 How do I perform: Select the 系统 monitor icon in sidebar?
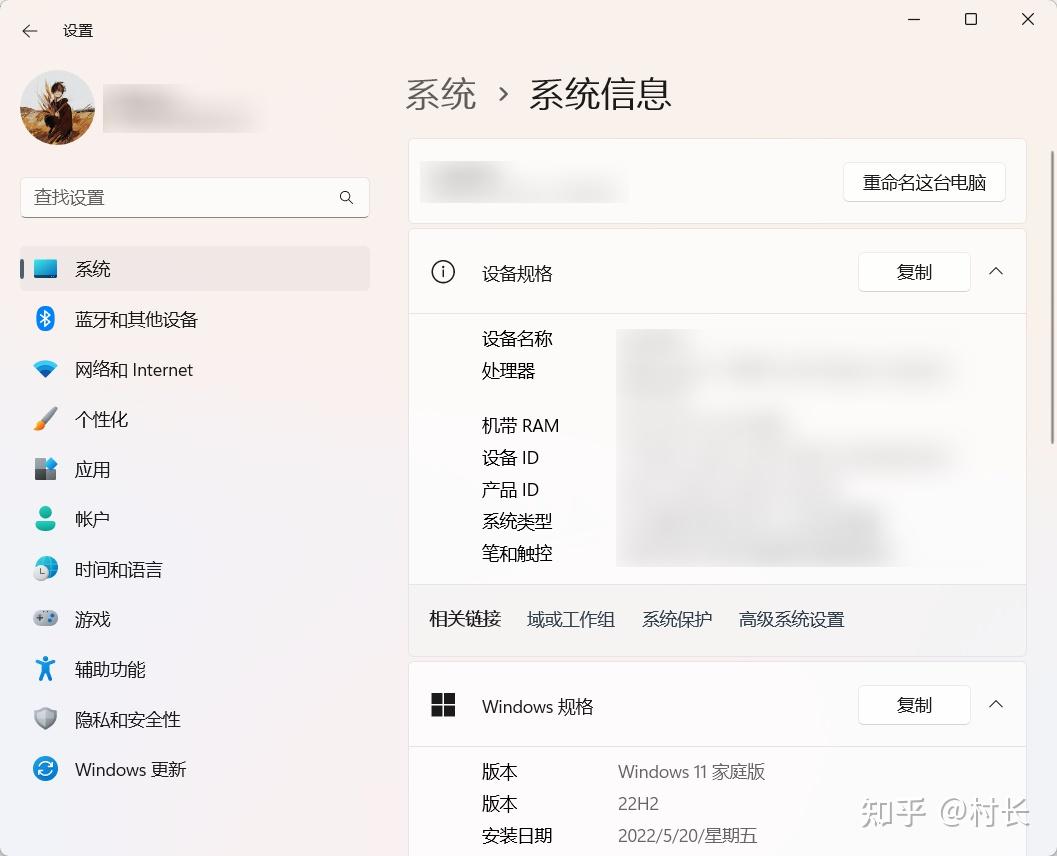(45, 269)
